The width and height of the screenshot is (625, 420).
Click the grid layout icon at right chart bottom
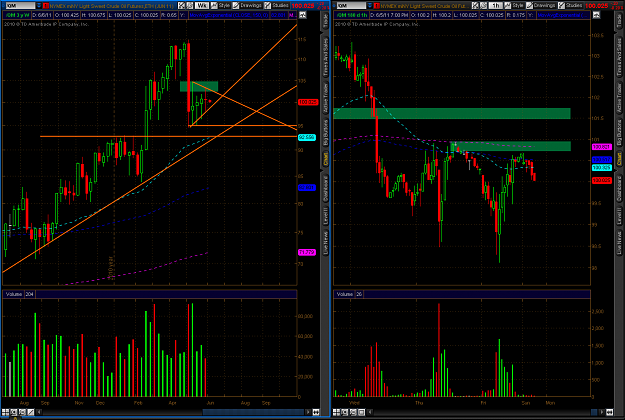(x=337, y=412)
